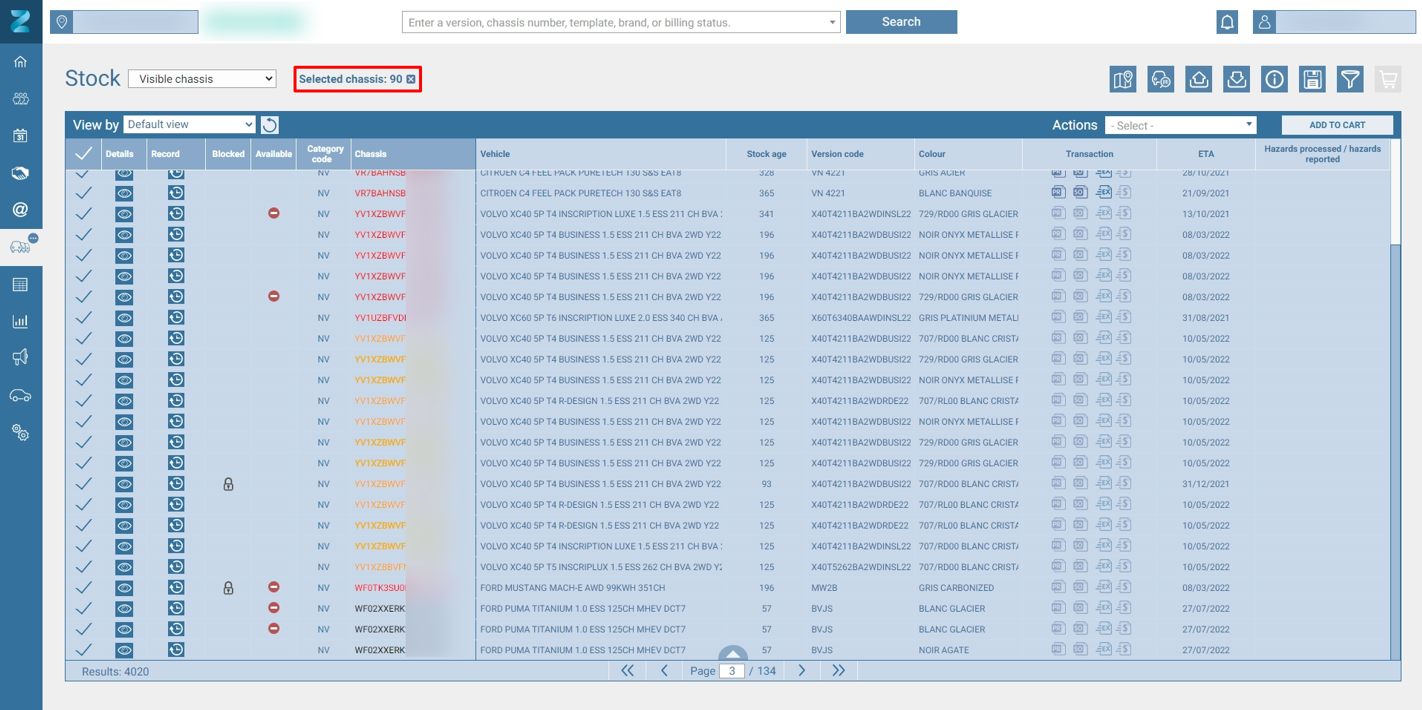
Task: Click the floppy disk save icon
Action: (x=1313, y=79)
